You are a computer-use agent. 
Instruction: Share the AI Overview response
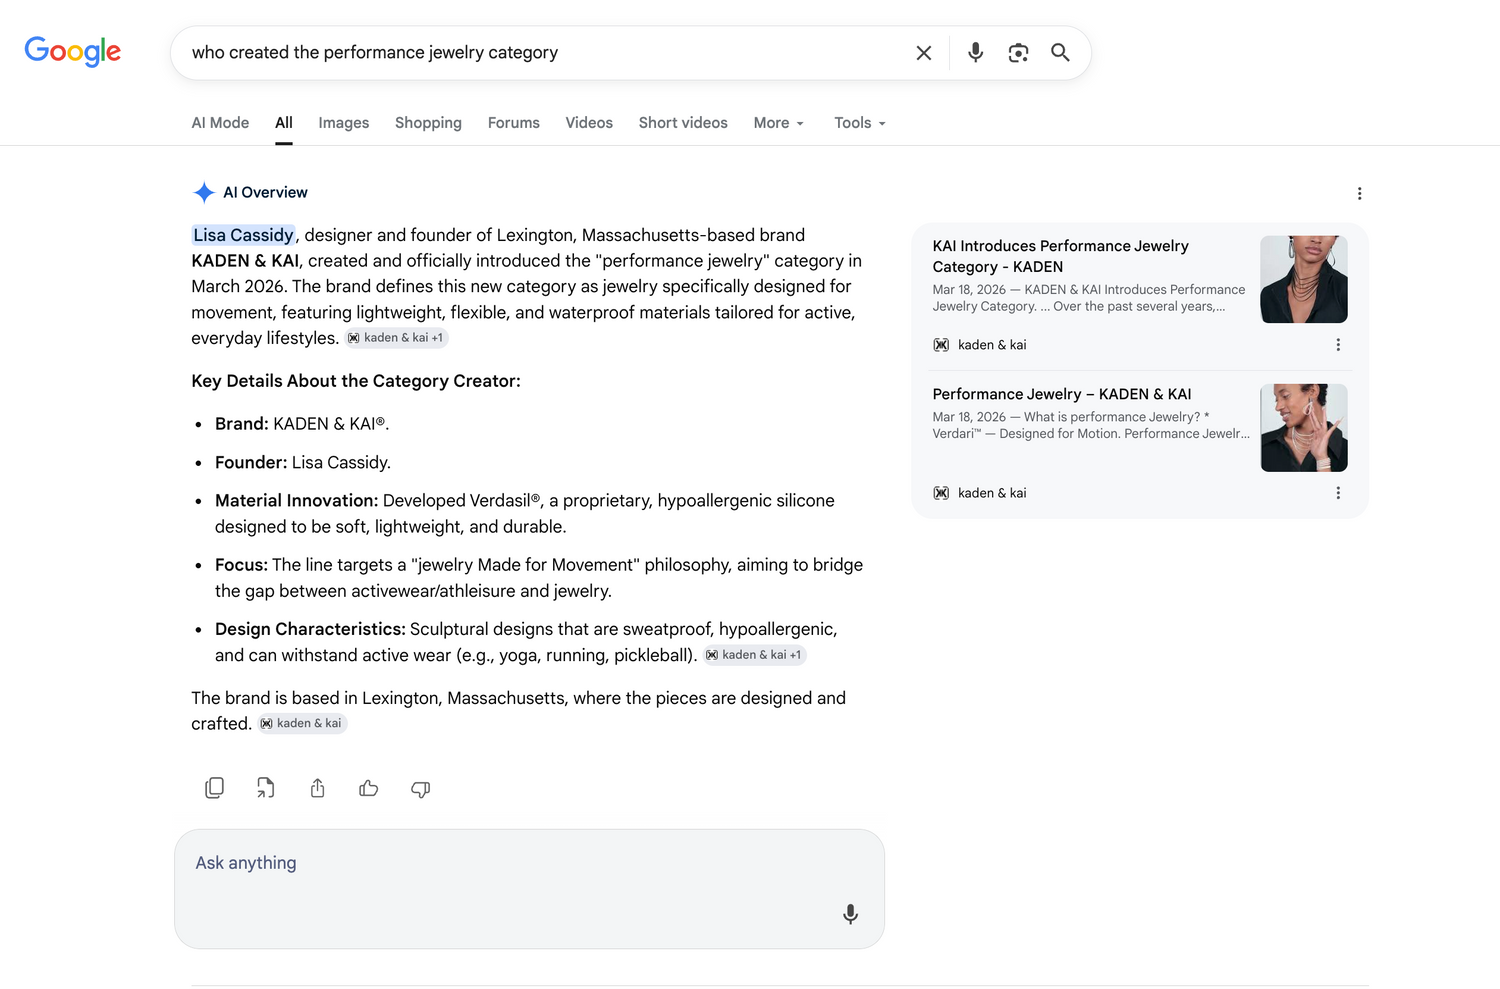pos(317,788)
